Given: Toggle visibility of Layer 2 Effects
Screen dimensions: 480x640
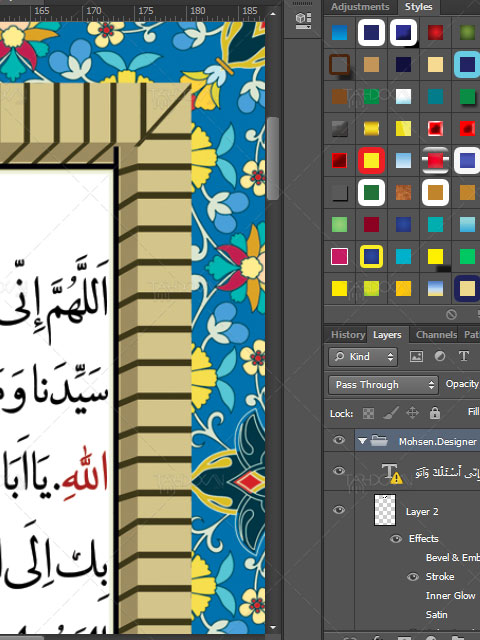Looking at the screenshot, I should tap(396, 539).
